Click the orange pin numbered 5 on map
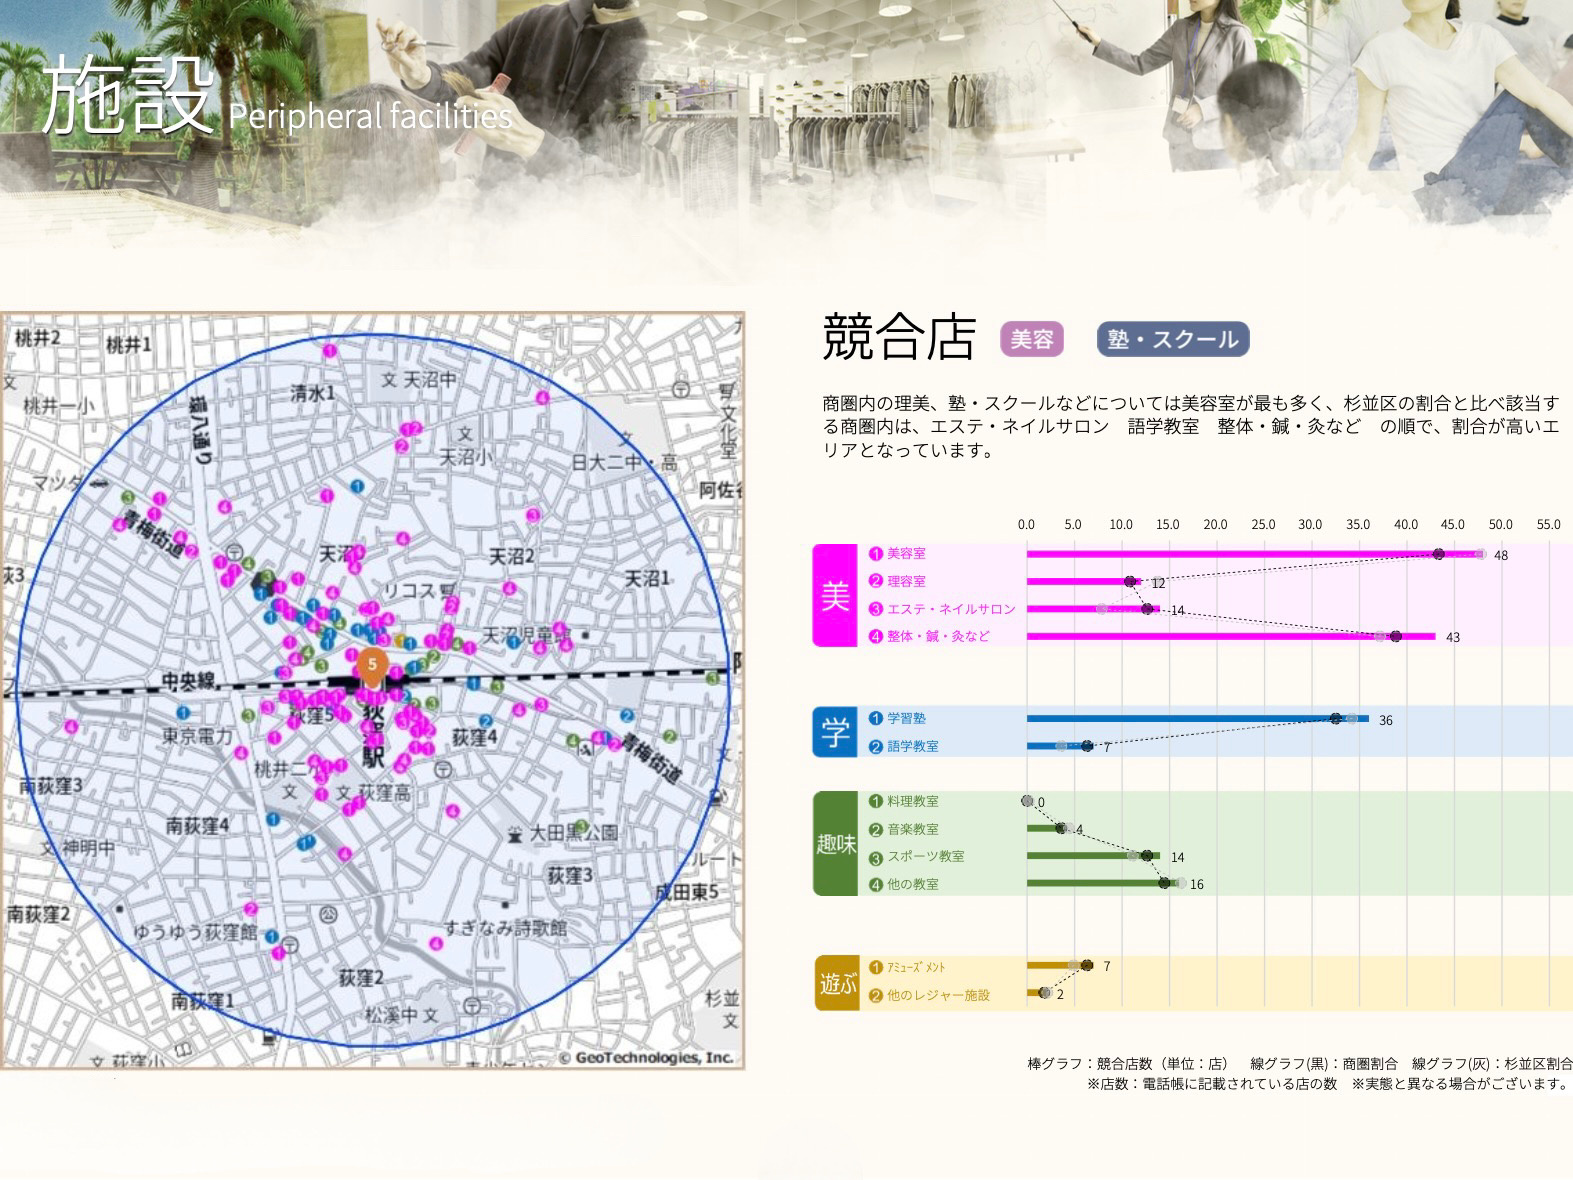Image resolution: width=1573 pixels, height=1180 pixels. click(372, 665)
